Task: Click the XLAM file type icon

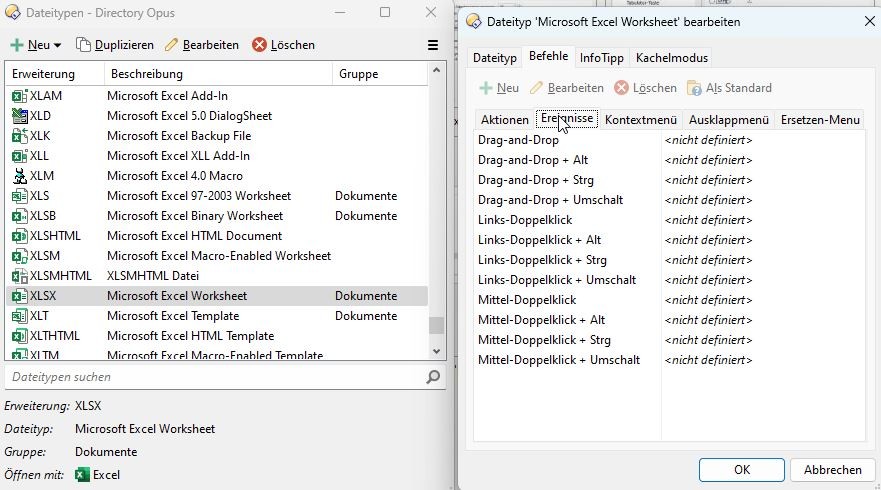Action: pyautogui.click(x=20, y=96)
